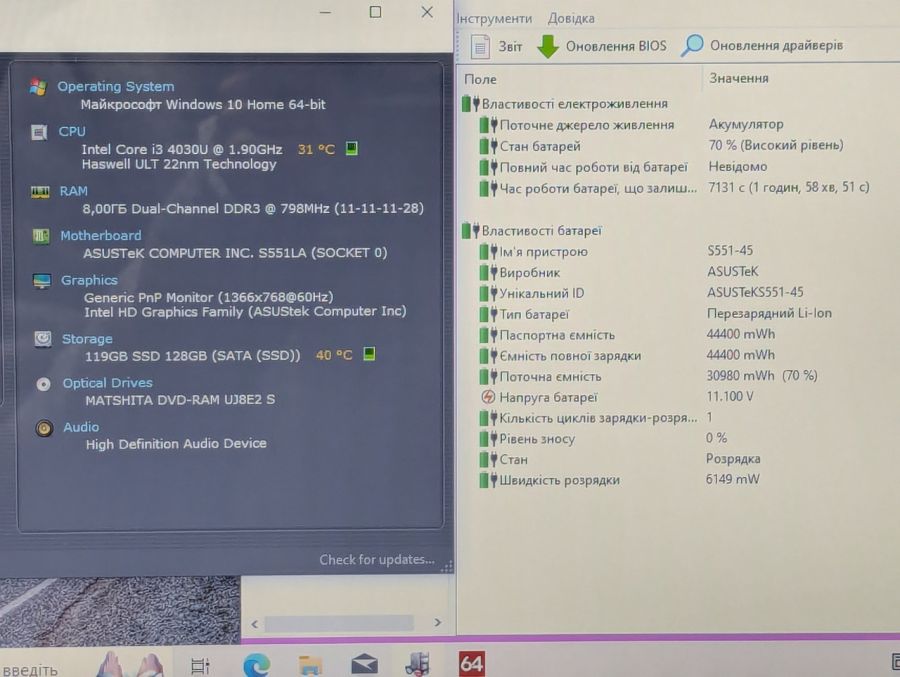Viewport: 900px width, 677px height.
Task: Click the CPU chip icon in Speccy
Action: (38, 133)
